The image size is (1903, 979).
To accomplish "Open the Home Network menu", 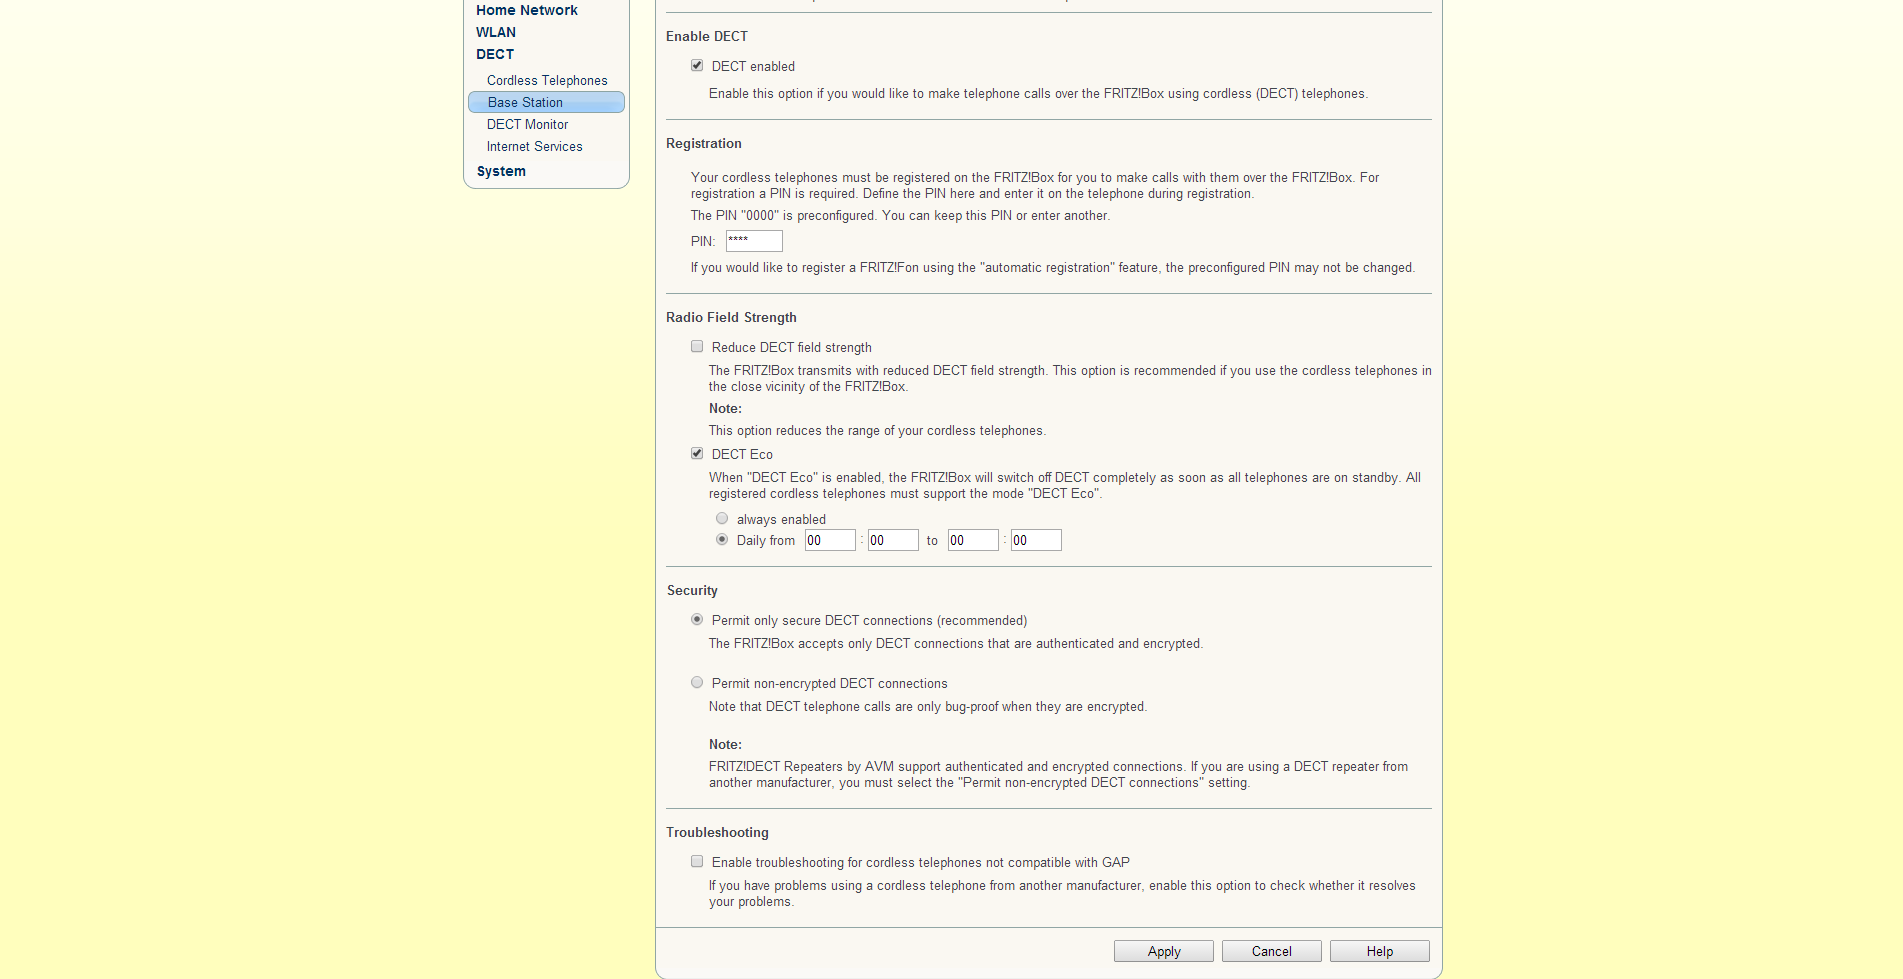I will click(x=527, y=10).
